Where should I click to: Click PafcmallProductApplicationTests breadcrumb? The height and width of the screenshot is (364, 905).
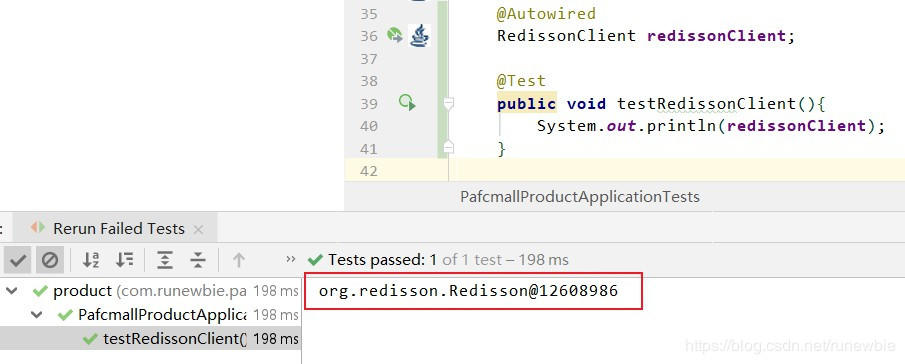pos(579,197)
